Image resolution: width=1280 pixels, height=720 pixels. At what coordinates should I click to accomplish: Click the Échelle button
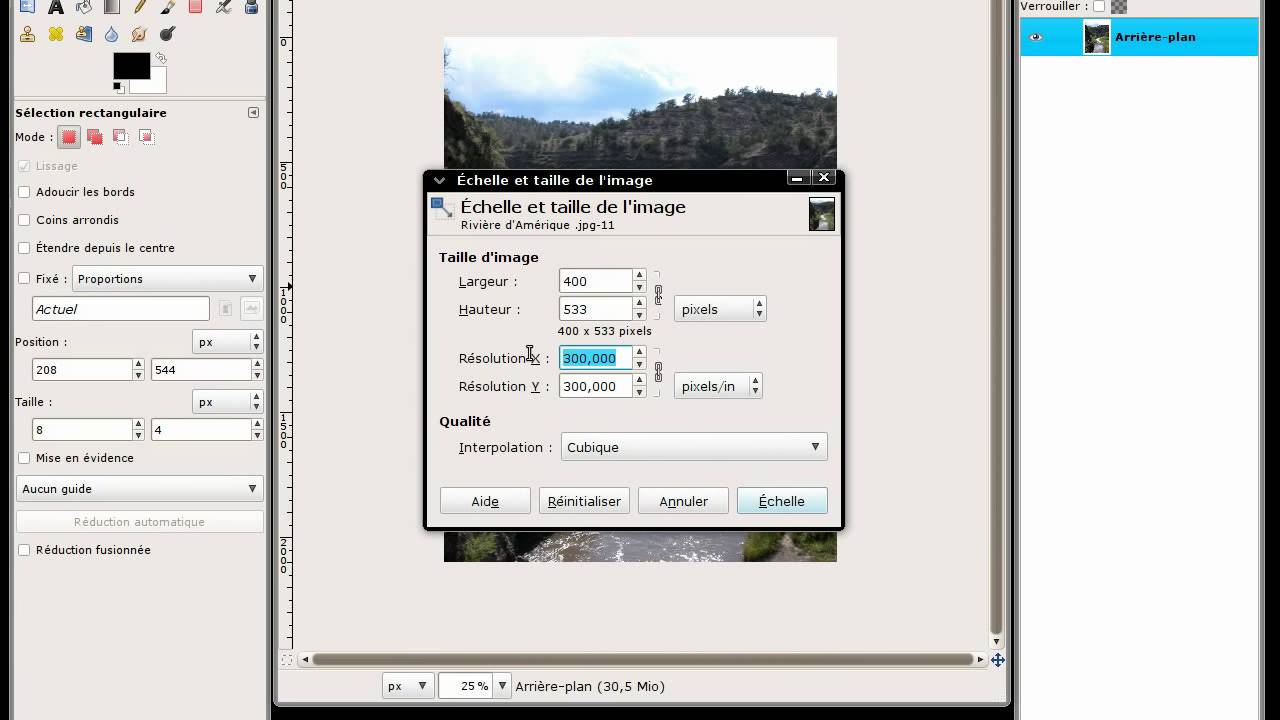click(x=782, y=501)
